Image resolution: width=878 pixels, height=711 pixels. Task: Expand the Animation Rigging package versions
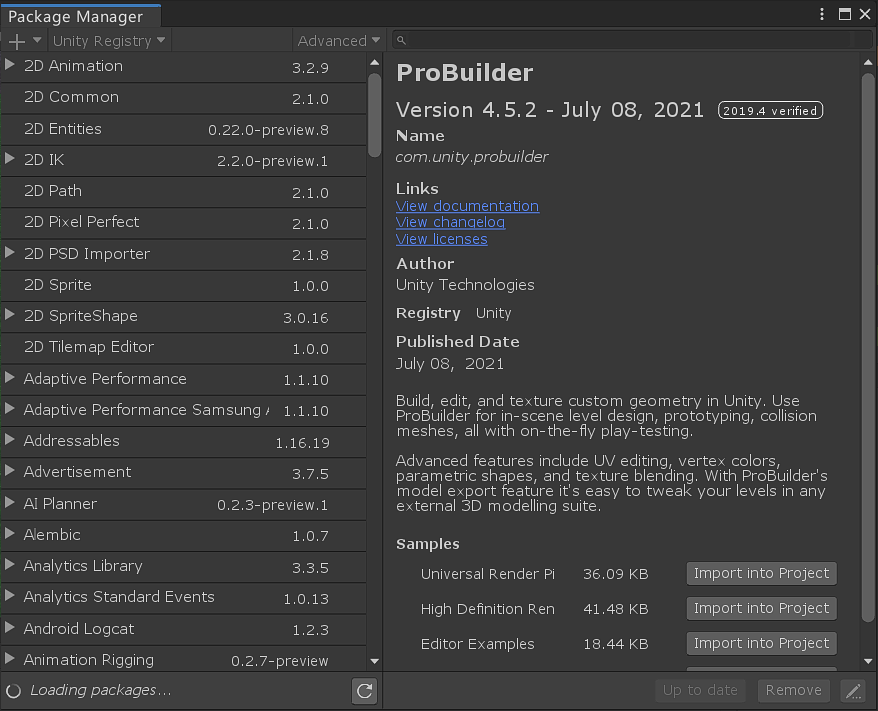10,658
